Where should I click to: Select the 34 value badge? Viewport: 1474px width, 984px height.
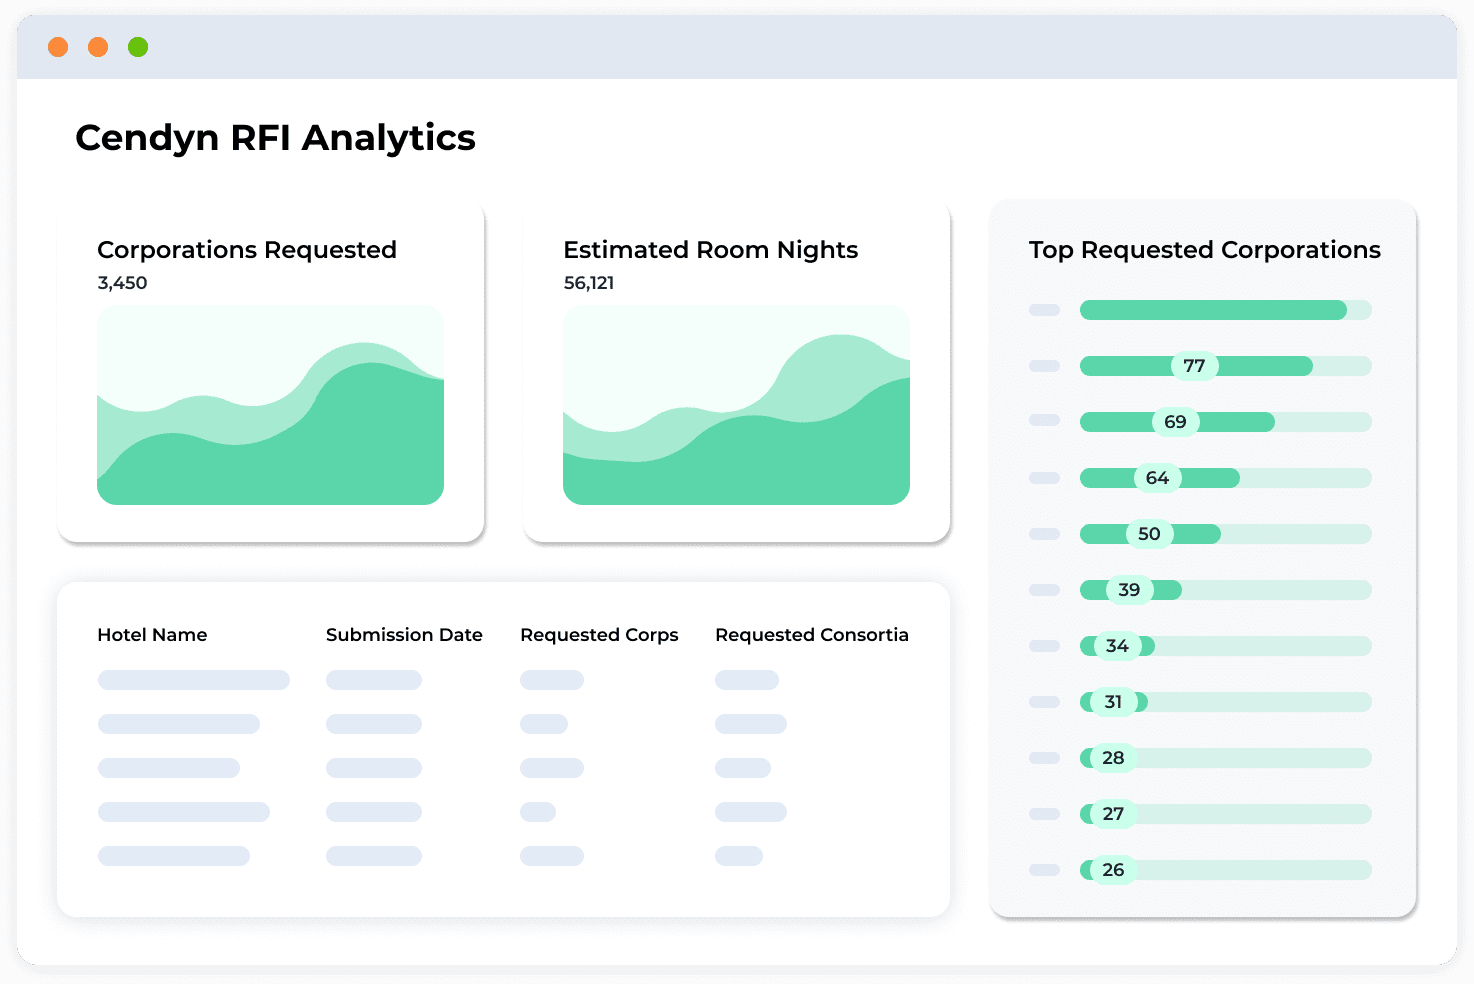[x=1117, y=646]
